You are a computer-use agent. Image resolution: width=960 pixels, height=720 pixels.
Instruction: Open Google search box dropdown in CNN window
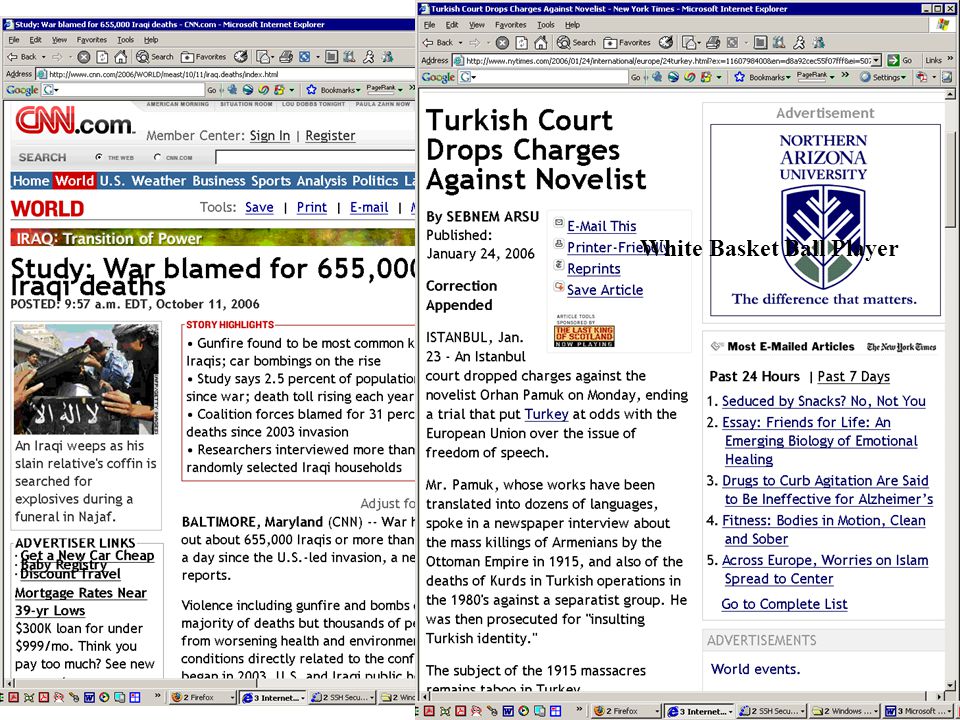coord(56,90)
